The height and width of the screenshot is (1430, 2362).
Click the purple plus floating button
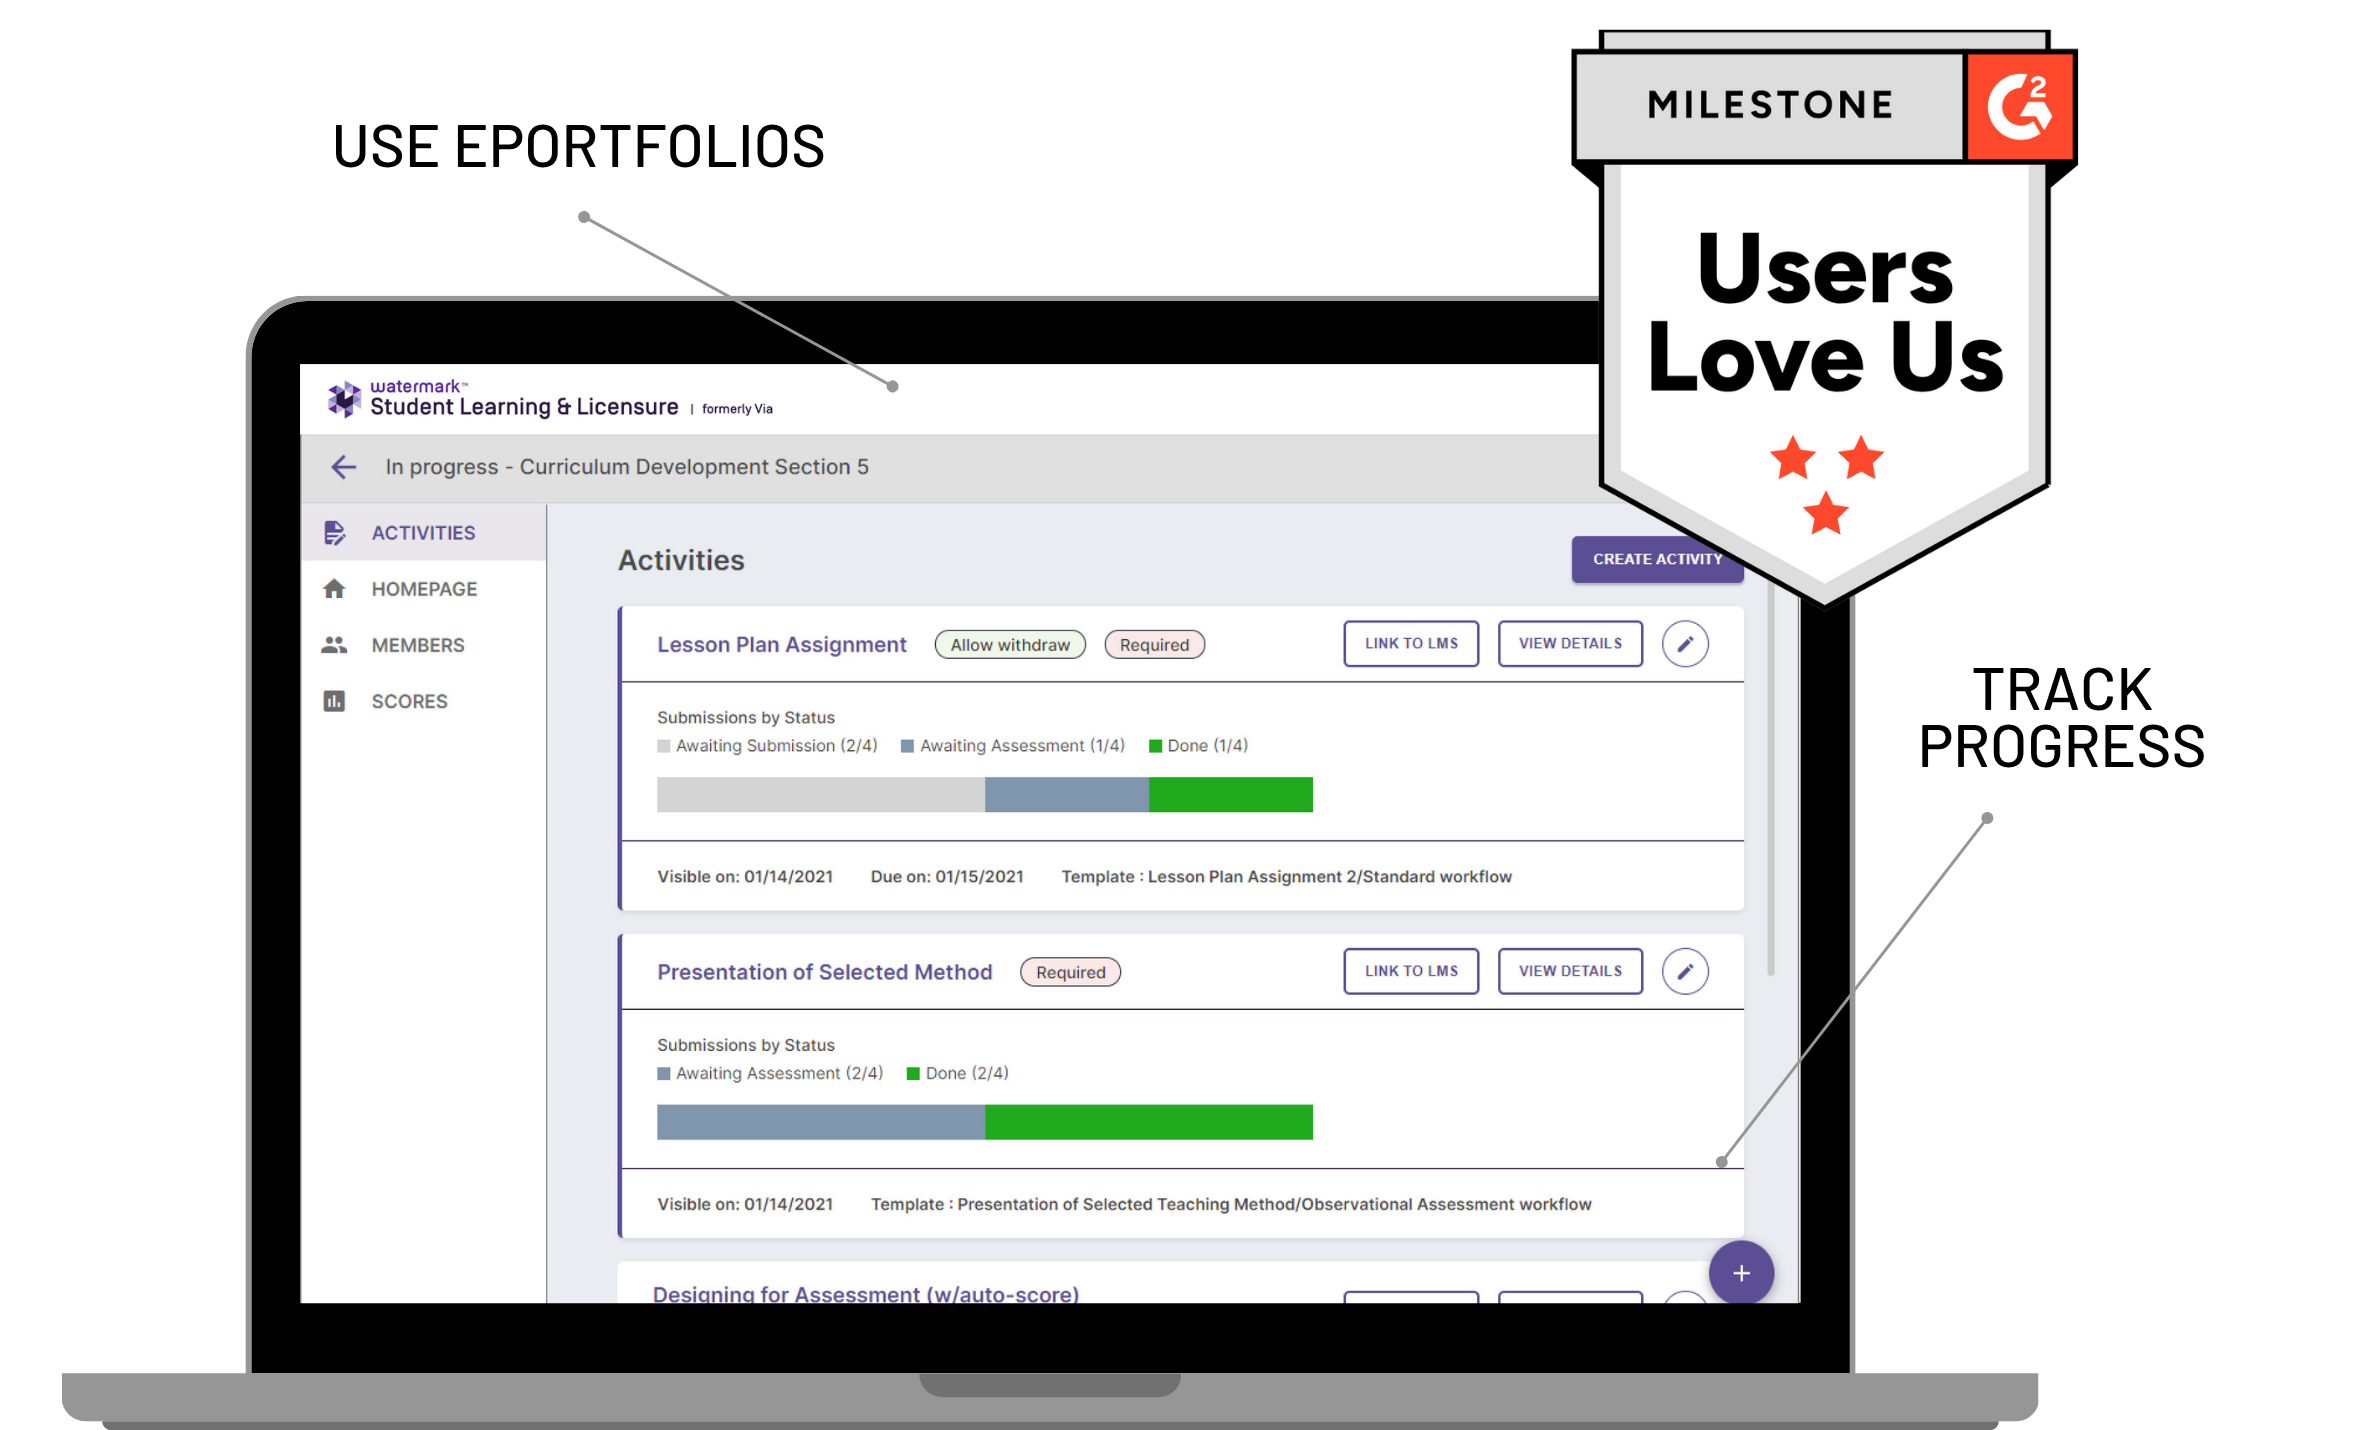tap(1741, 1273)
